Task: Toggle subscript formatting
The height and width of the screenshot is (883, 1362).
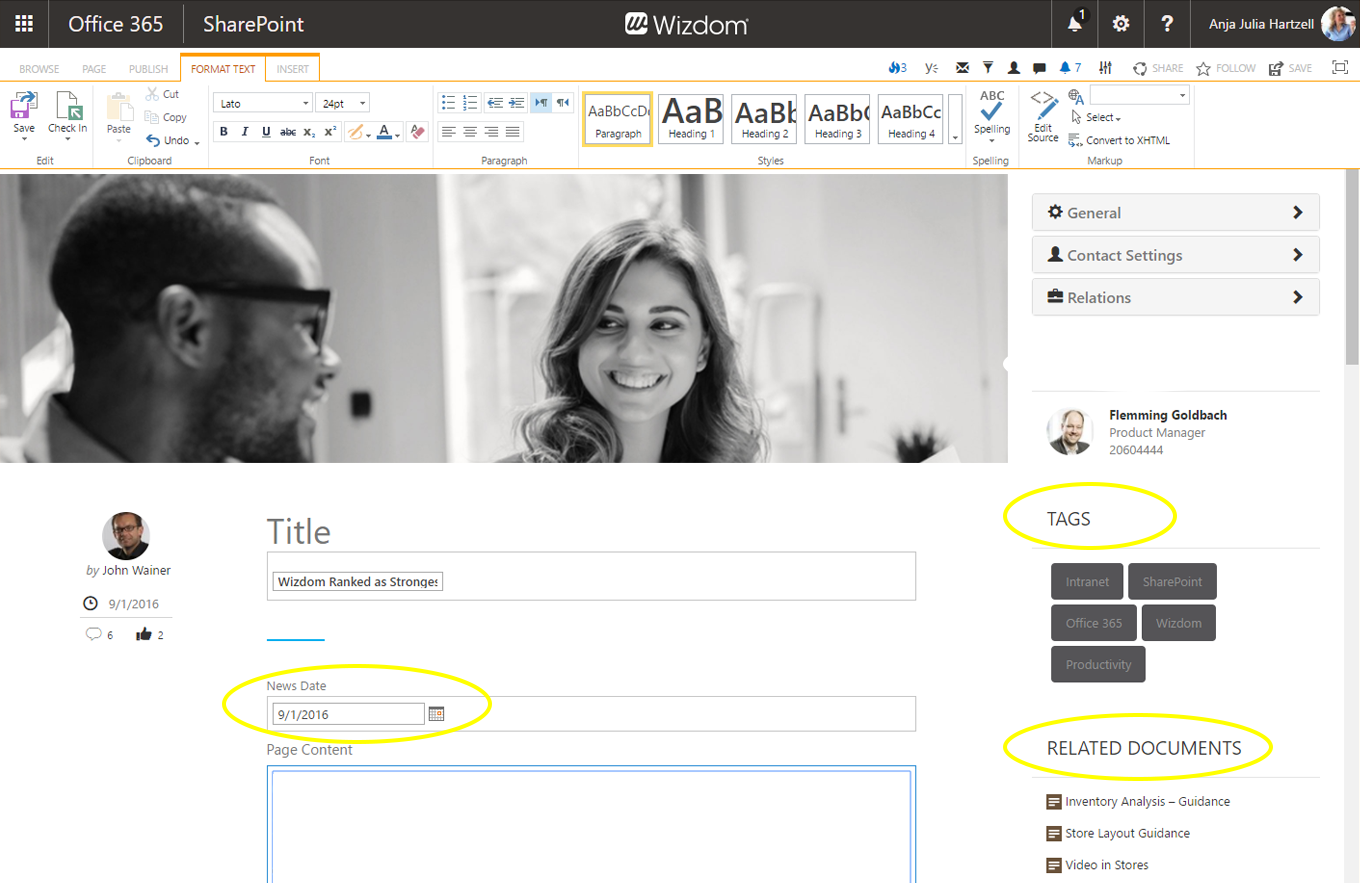Action: coord(310,132)
